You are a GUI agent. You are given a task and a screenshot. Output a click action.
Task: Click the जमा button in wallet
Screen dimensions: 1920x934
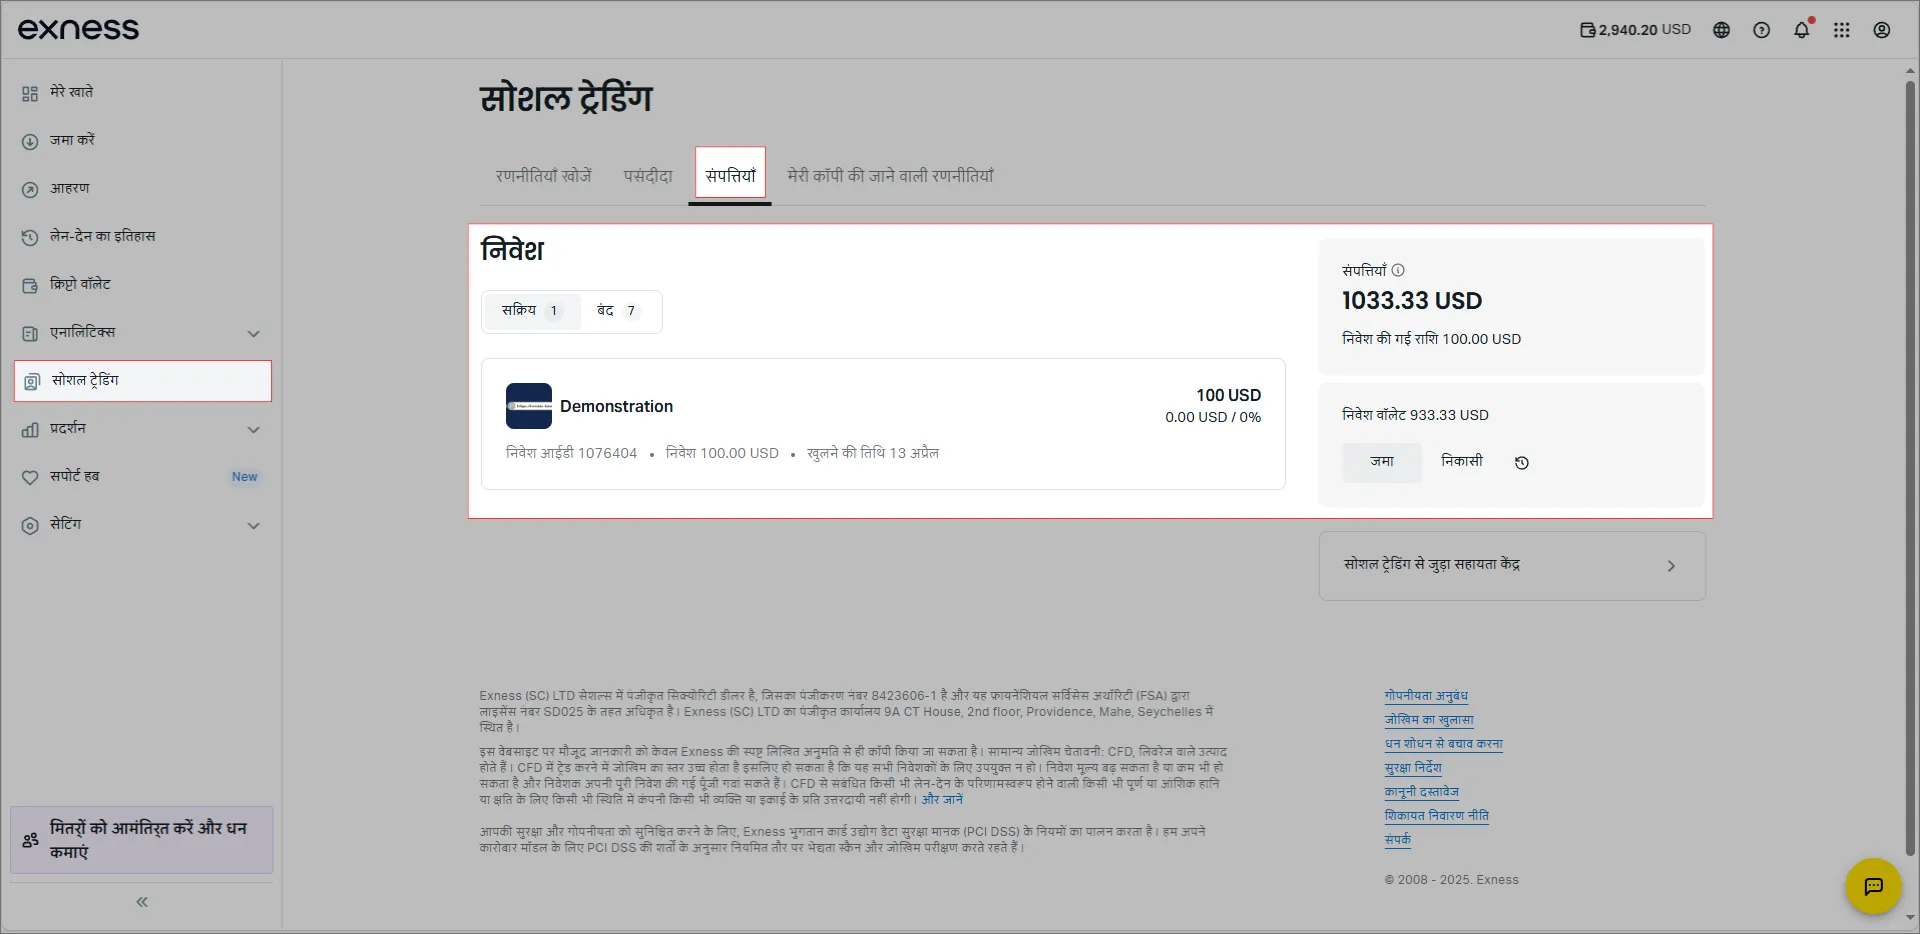coord(1381,462)
